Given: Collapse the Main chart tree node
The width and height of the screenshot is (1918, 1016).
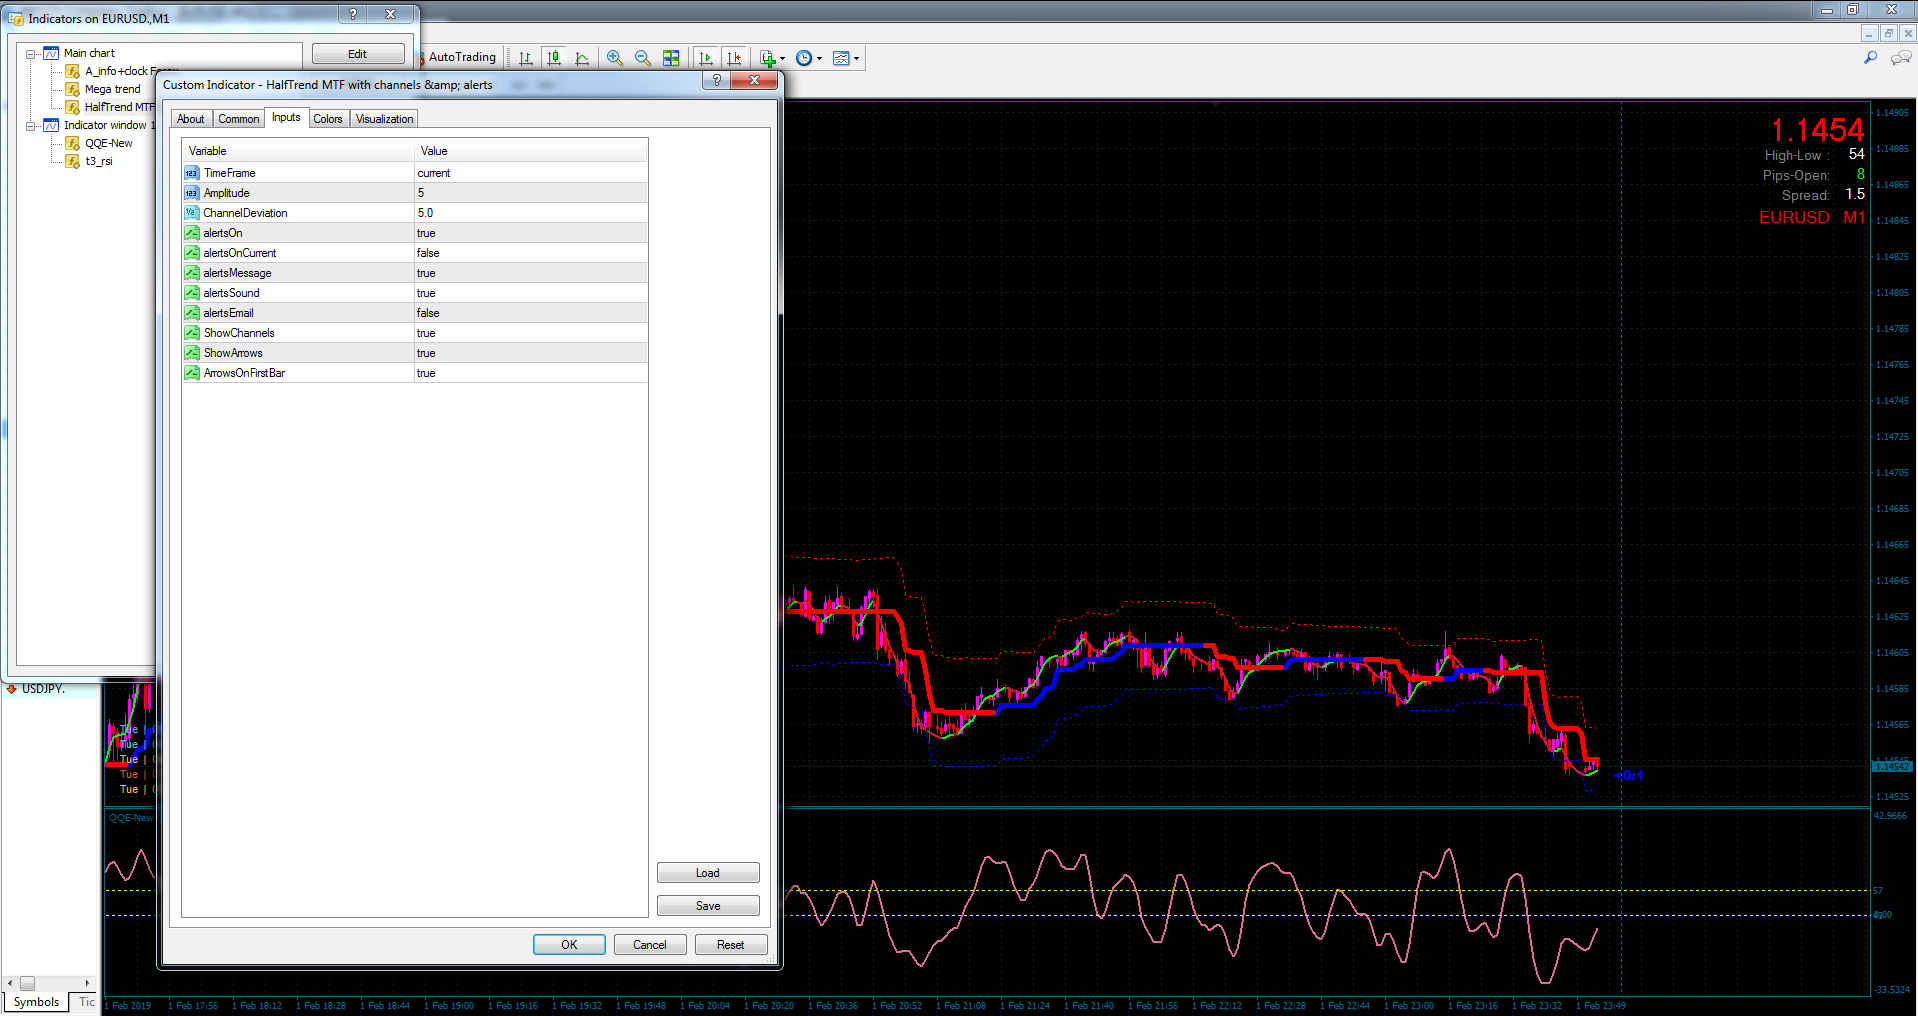Looking at the screenshot, I should click(31, 54).
